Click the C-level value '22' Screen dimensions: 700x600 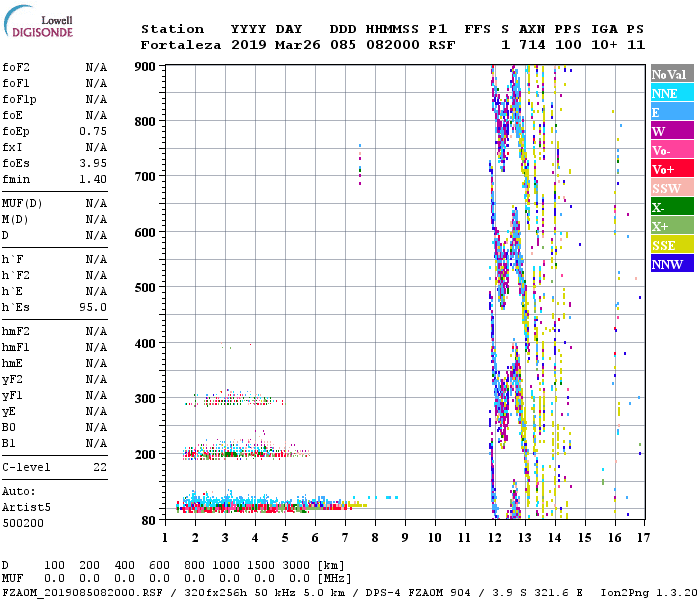coord(100,467)
